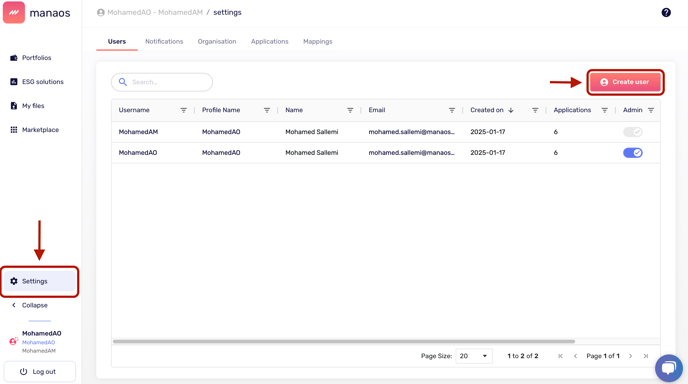688x384 pixels.
Task: Open the Page Size dropdown
Action: coord(473,356)
